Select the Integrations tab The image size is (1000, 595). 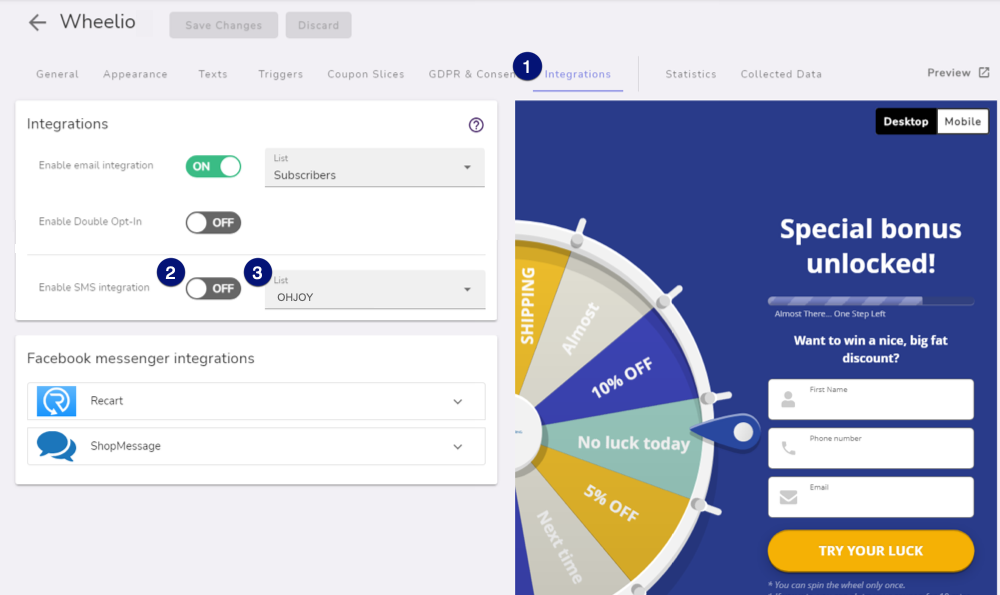click(578, 74)
